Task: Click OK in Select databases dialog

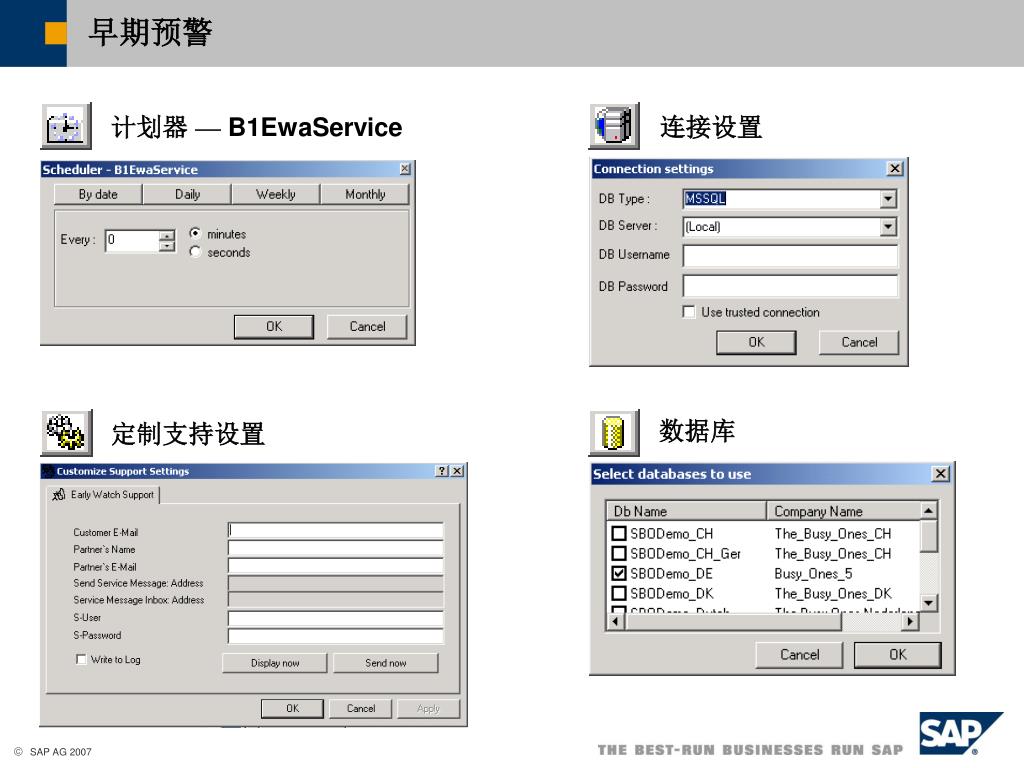Action: click(x=897, y=654)
